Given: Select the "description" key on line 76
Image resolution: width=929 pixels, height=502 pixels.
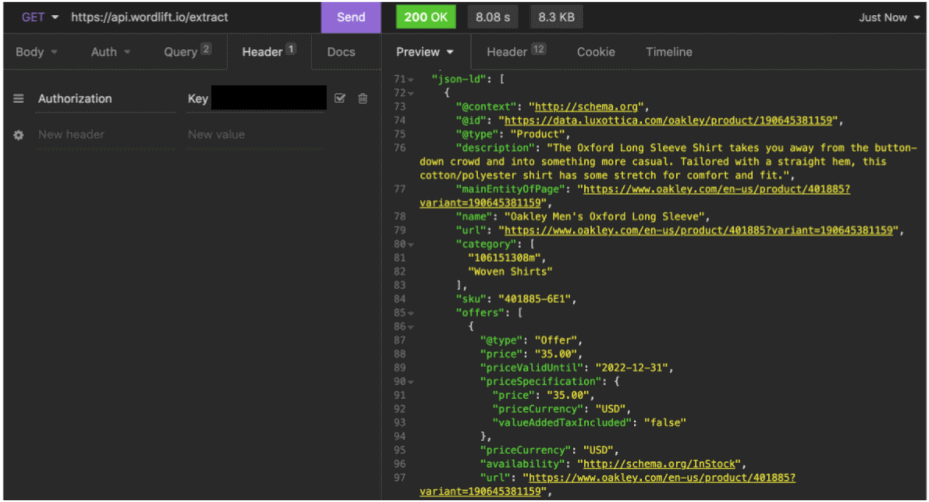Looking at the screenshot, I should coord(495,148).
